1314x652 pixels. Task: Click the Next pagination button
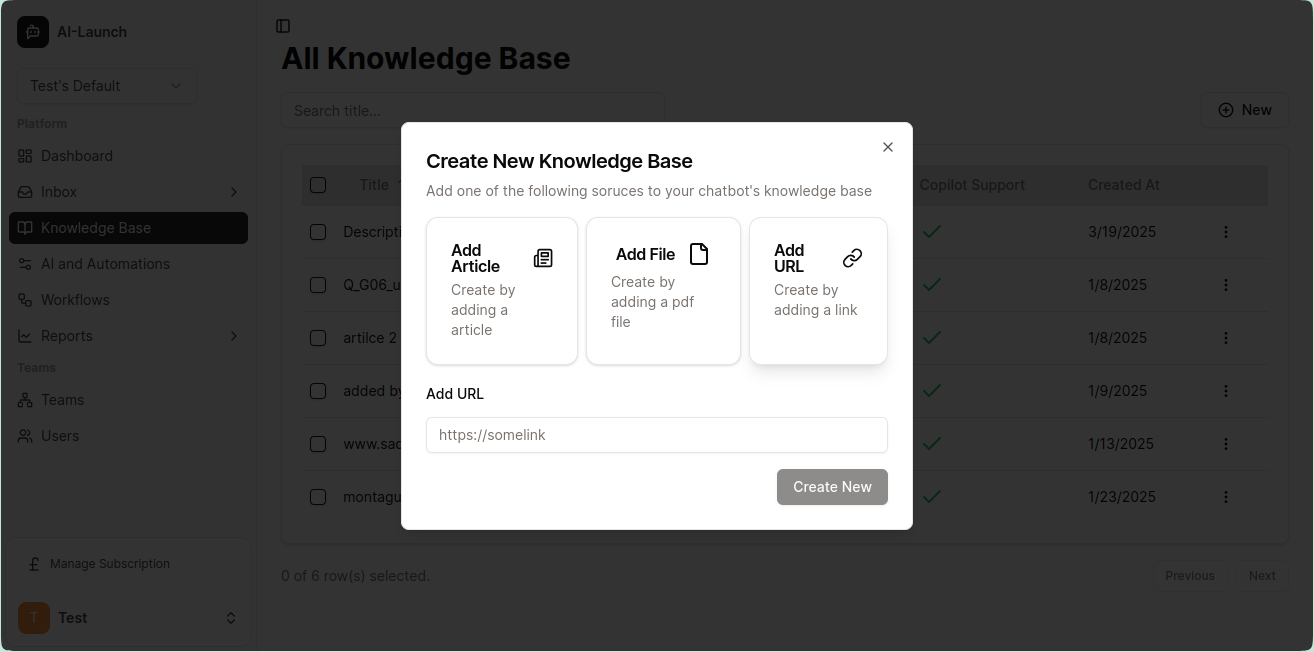click(1262, 576)
